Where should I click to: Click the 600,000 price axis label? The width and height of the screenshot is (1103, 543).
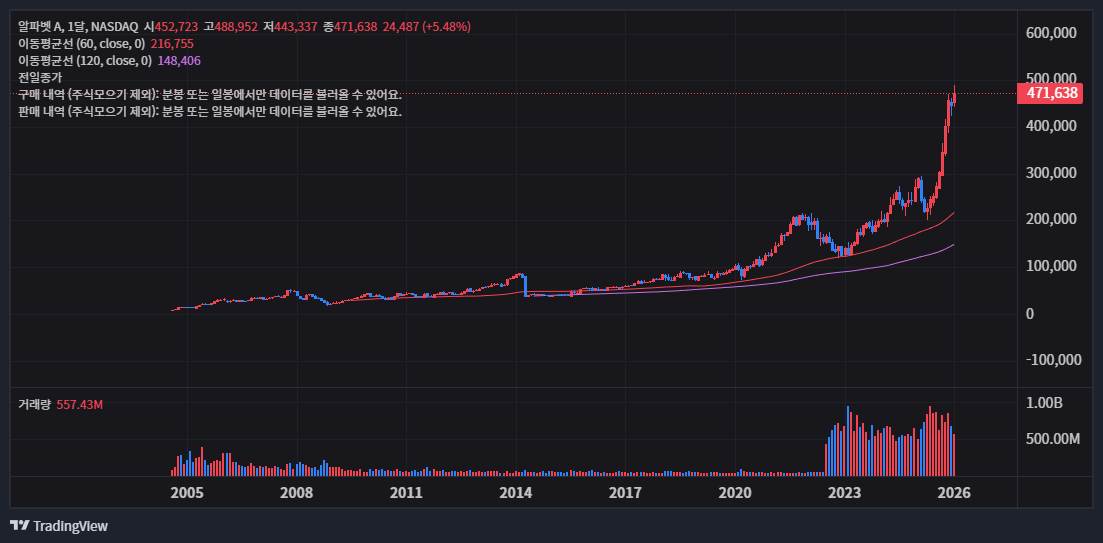point(1052,32)
